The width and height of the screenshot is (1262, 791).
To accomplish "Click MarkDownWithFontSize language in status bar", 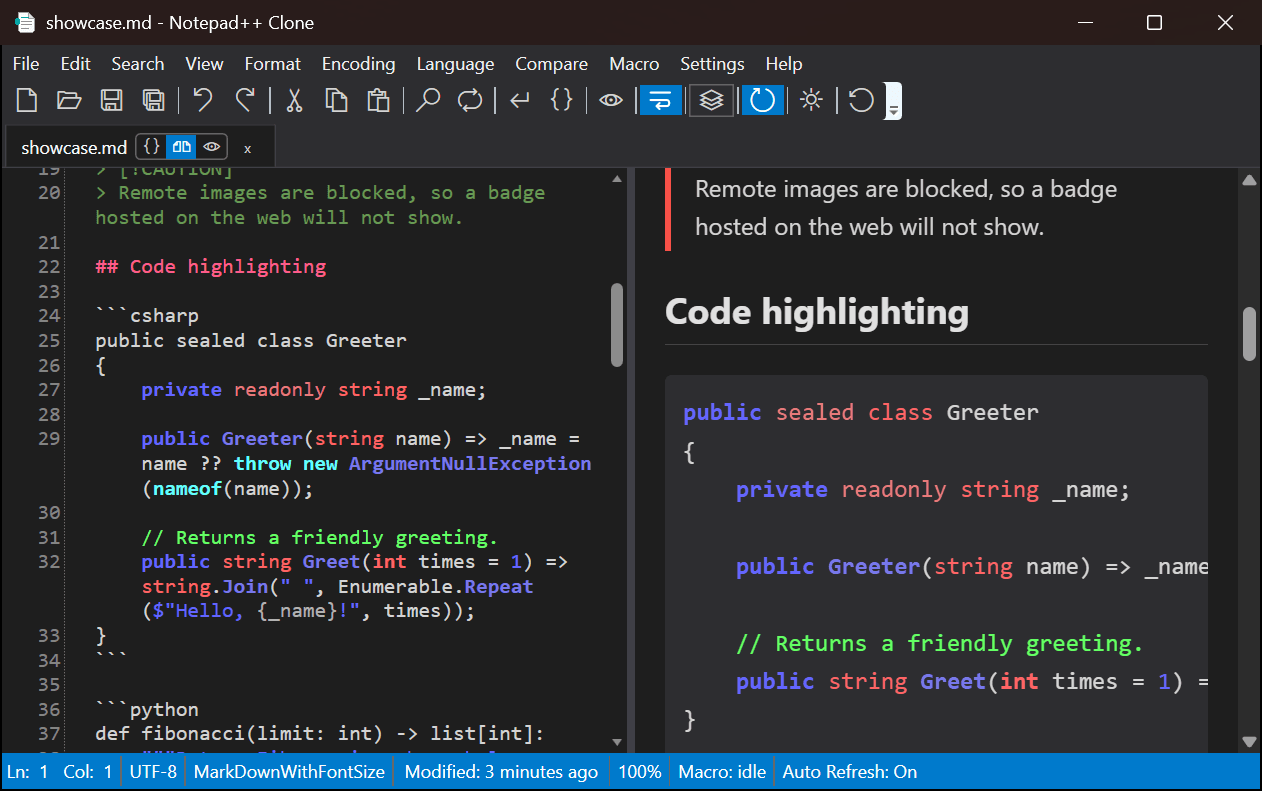I will 289,772.
